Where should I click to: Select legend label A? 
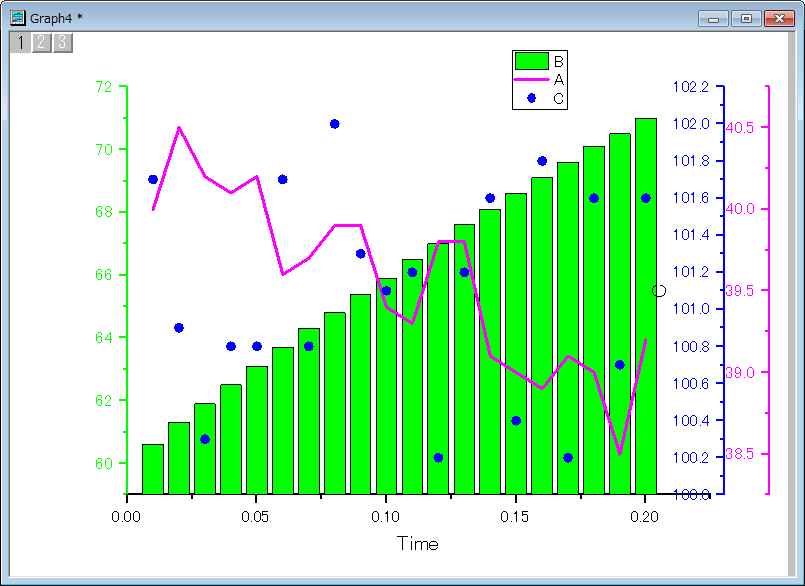pyautogui.click(x=559, y=80)
